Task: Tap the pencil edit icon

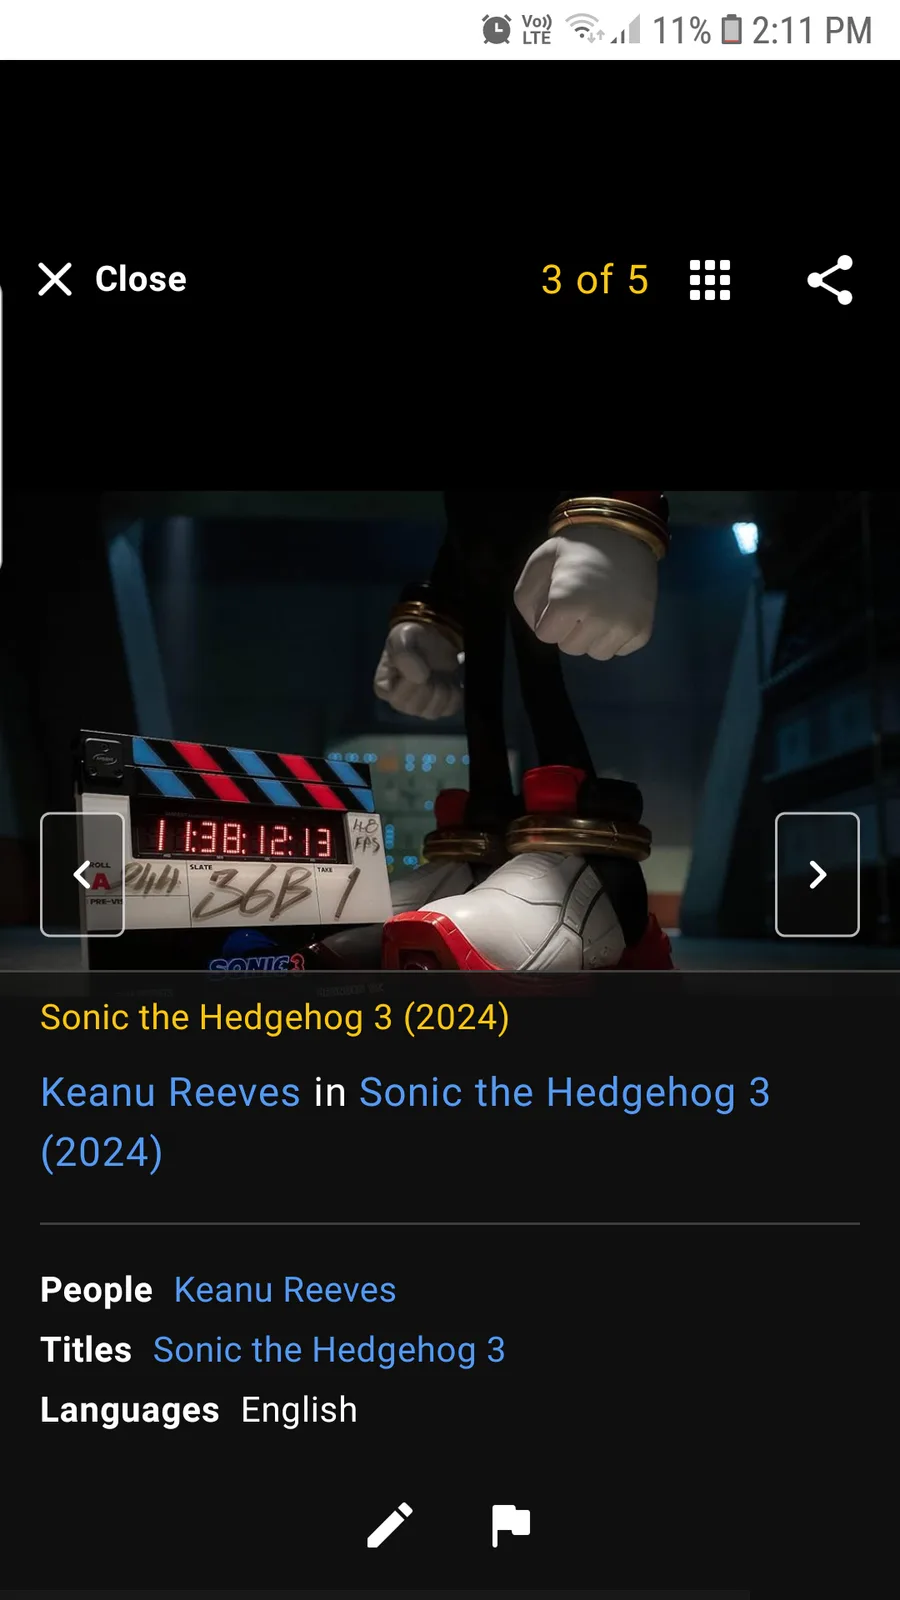Action: point(390,1525)
